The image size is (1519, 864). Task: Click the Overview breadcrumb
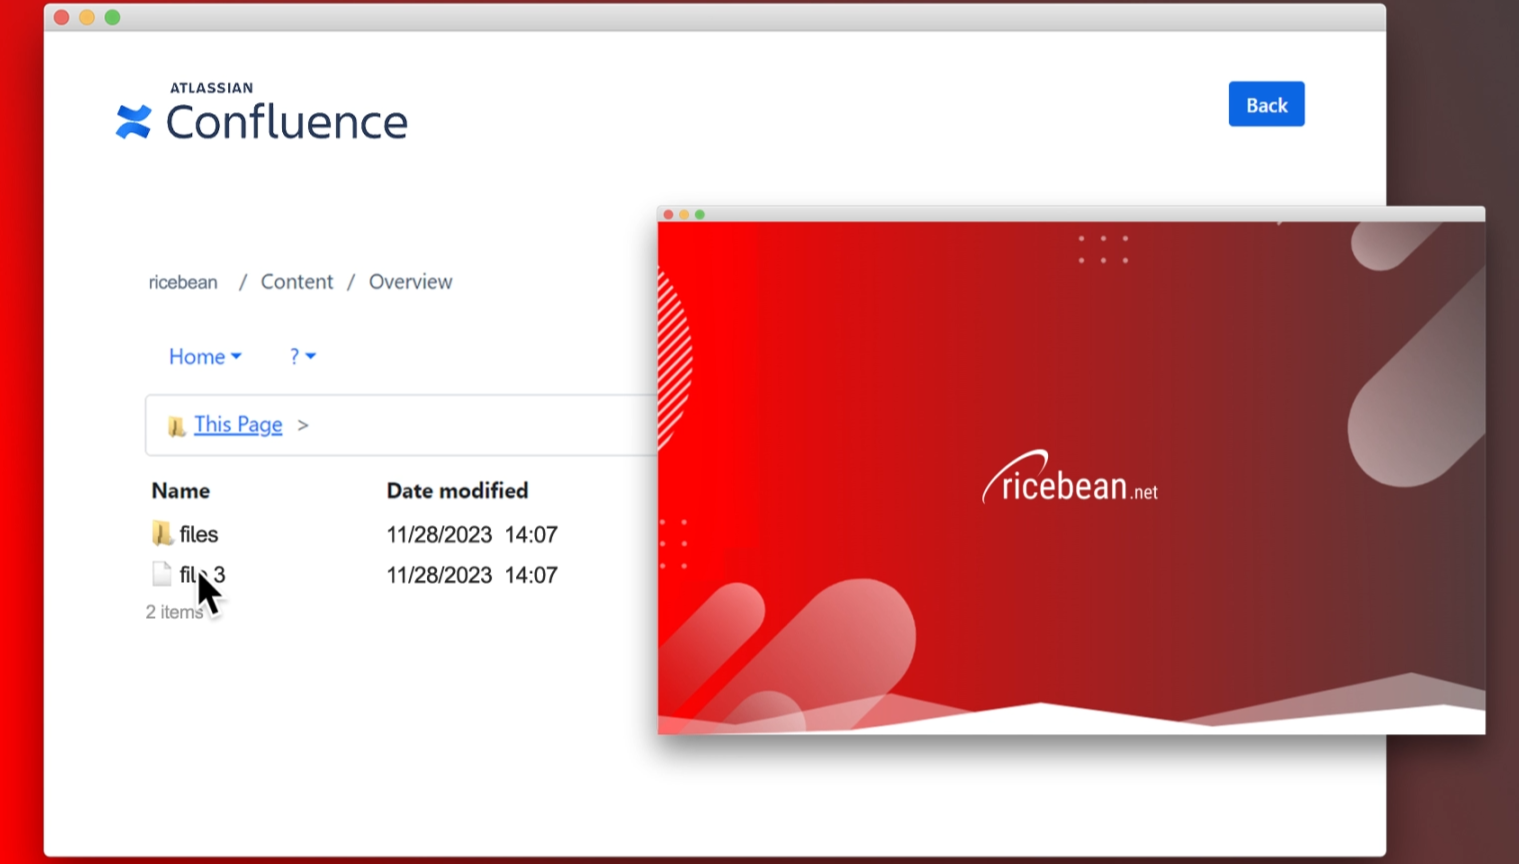click(x=410, y=281)
